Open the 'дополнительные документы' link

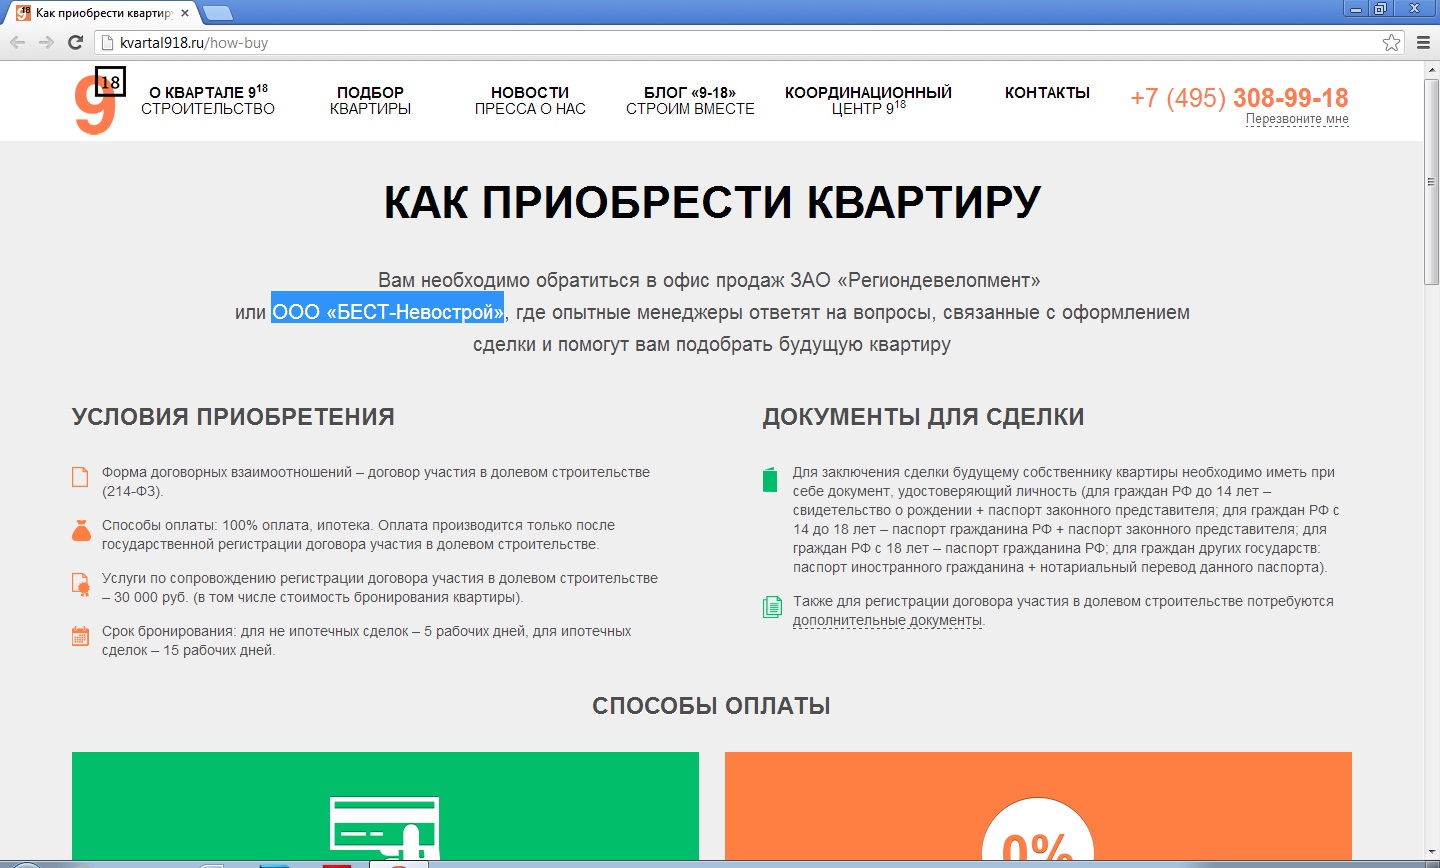pyautogui.click(x=887, y=621)
